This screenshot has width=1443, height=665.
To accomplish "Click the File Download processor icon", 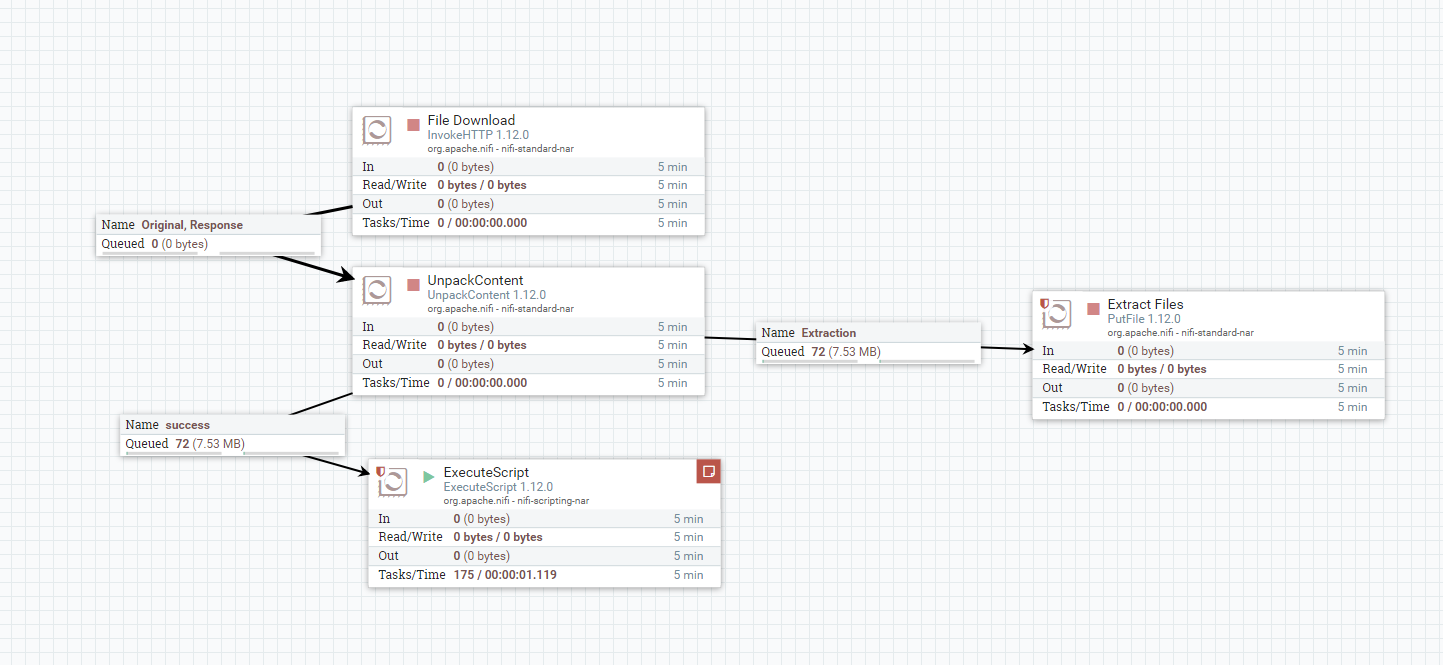I will pyautogui.click(x=377, y=130).
